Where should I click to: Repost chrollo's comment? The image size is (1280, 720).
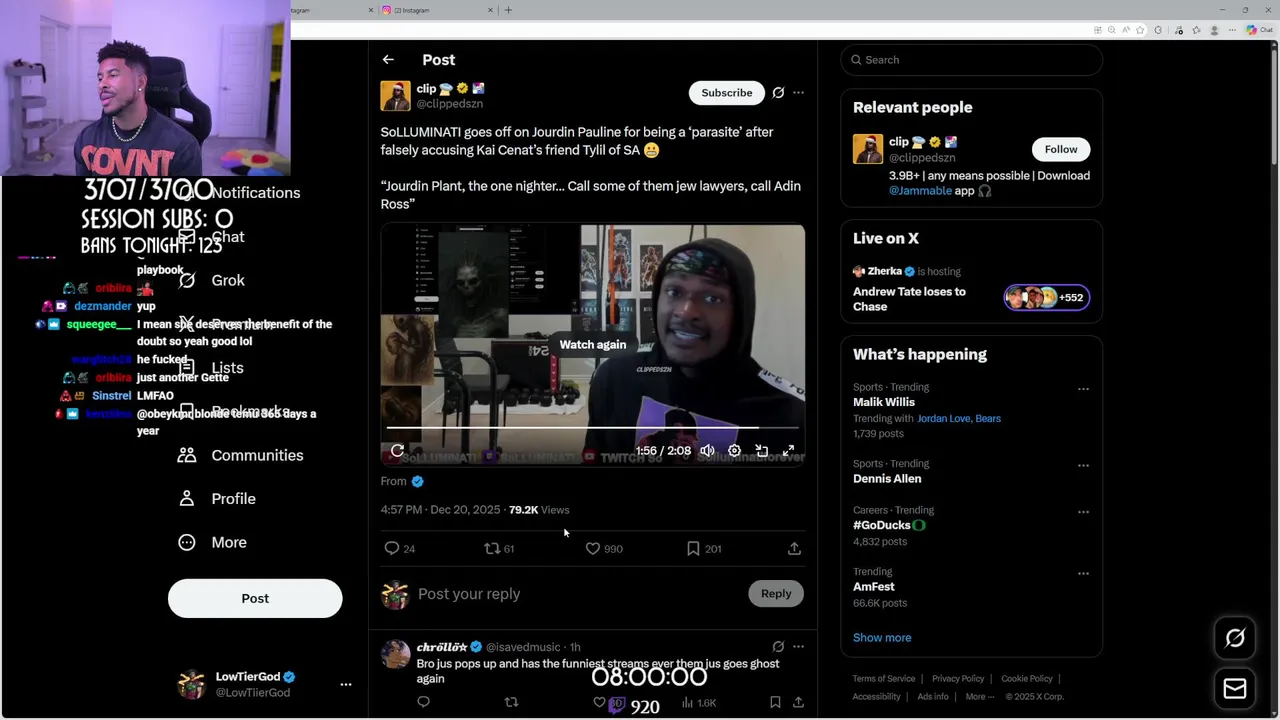(511, 703)
